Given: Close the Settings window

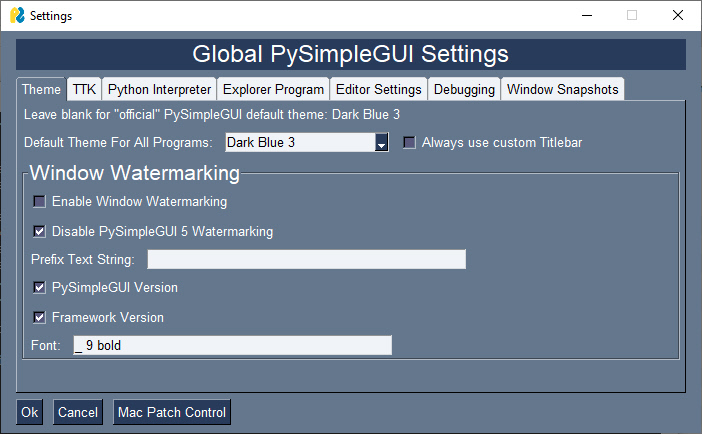Looking at the screenshot, I should 678,16.
